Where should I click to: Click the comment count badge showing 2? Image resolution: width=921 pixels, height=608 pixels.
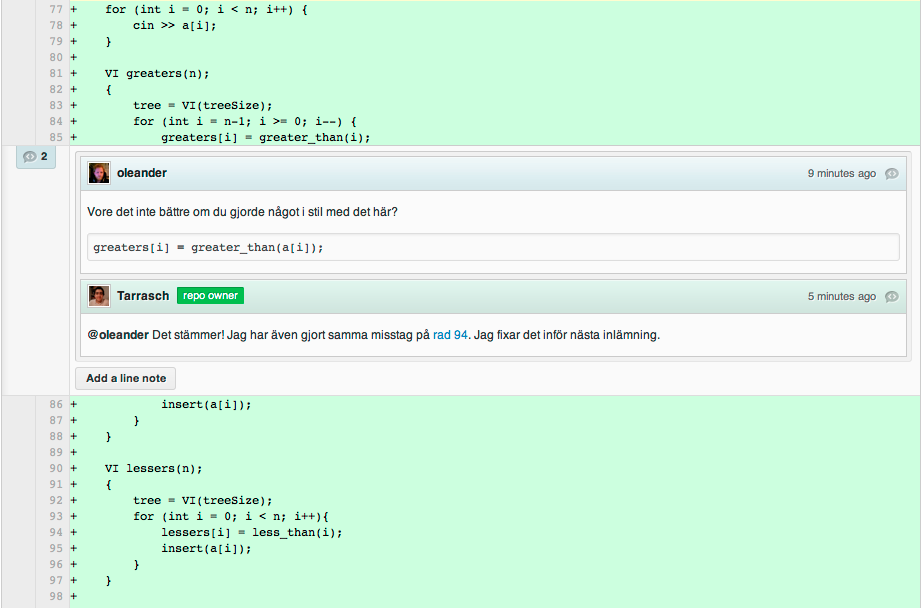[x=36, y=157]
